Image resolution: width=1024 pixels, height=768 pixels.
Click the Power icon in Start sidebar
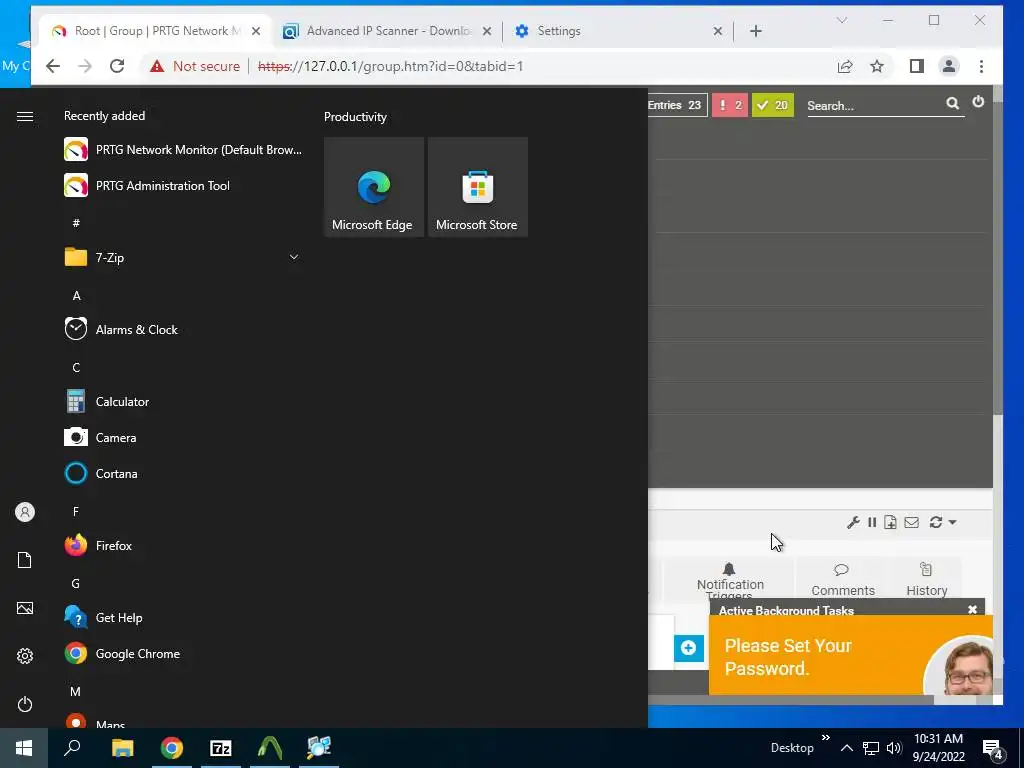pyautogui.click(x=25, y=704)
